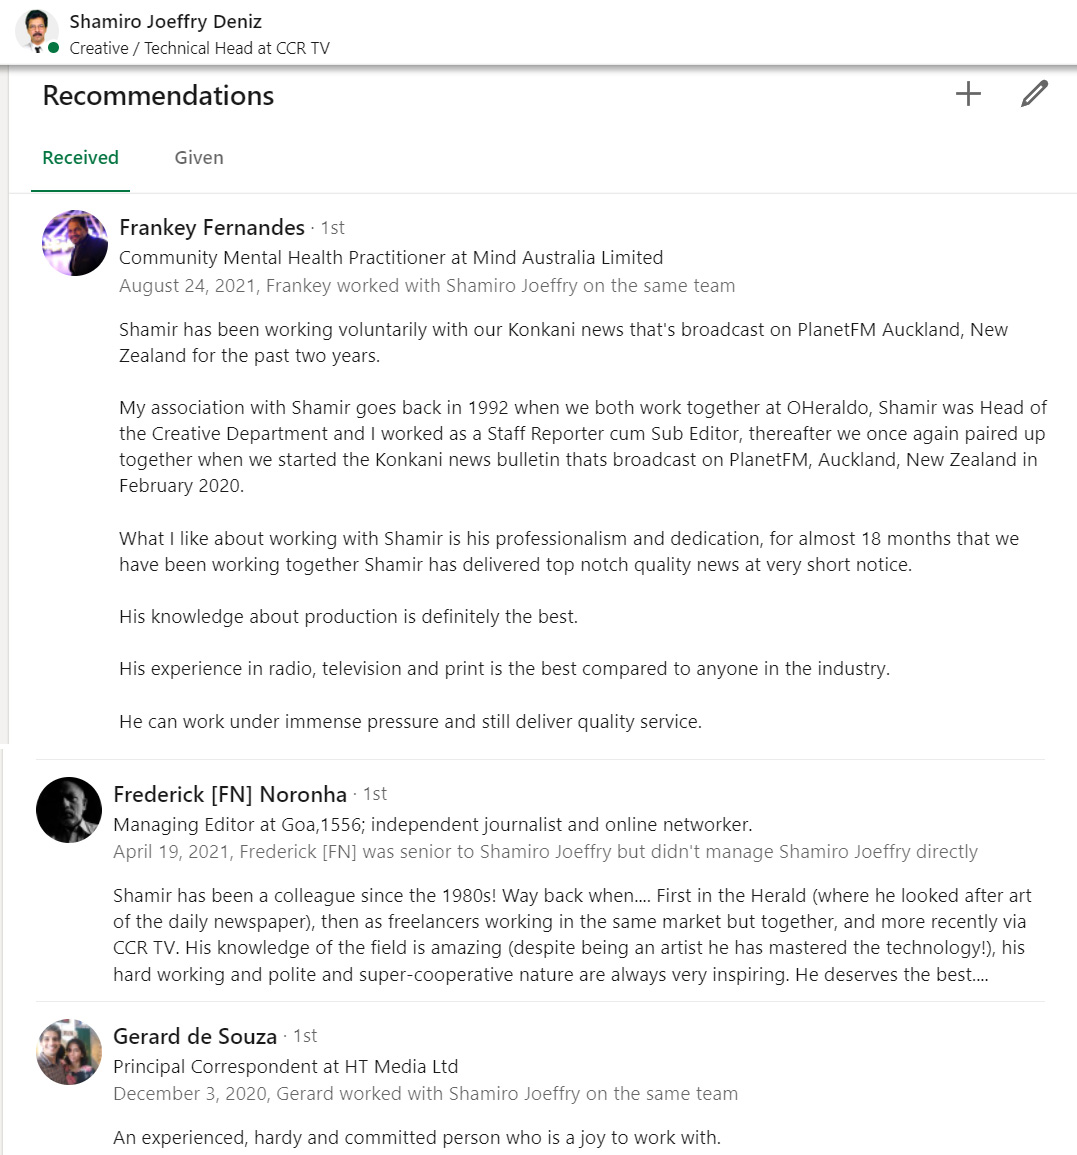
Task: Click Frankey Fernandes' profile picture
Action: [x=75, y=243]
